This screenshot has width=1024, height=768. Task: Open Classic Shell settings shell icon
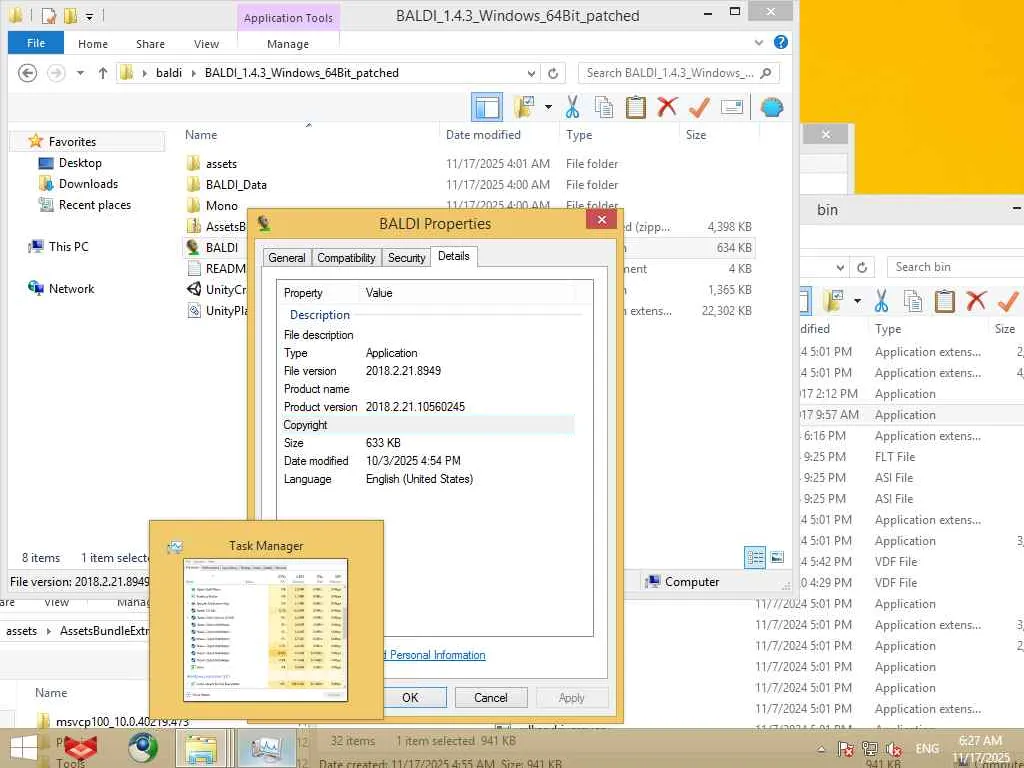[x=771, y=107]
